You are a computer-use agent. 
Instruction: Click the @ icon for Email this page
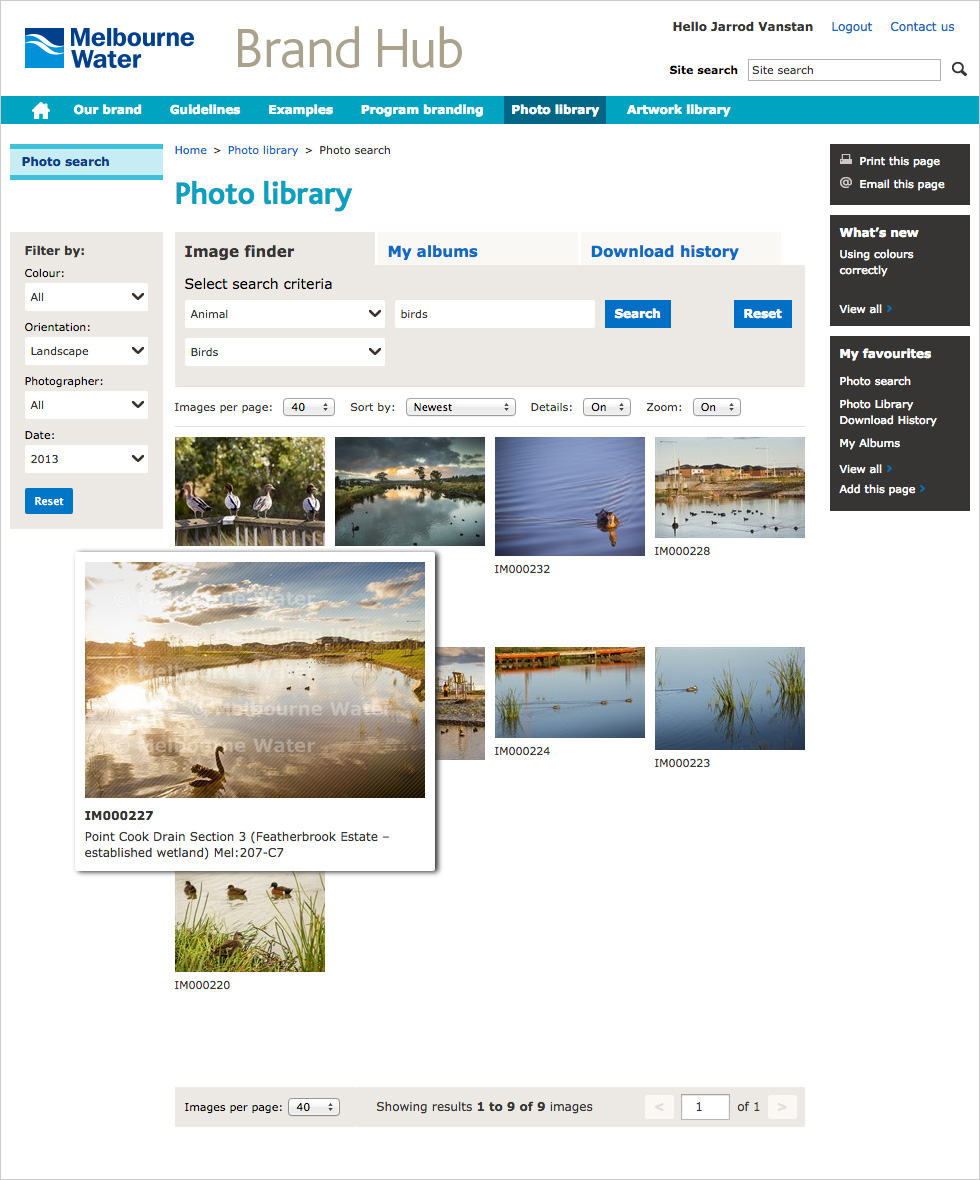[x=846, y=183]
